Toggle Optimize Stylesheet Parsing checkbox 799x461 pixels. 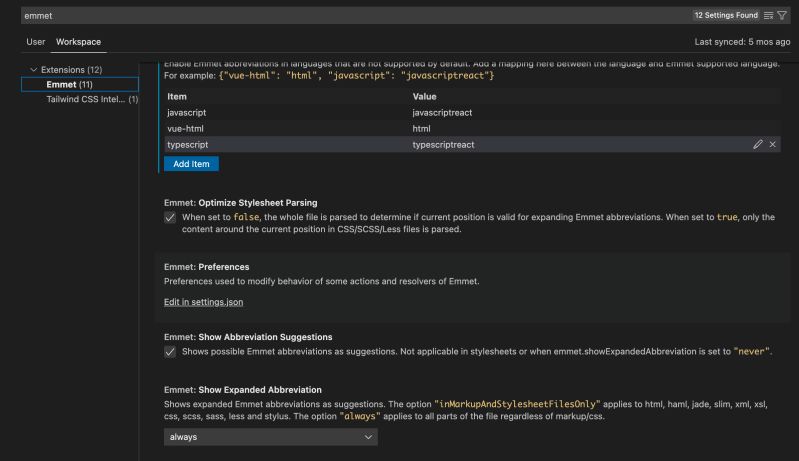coord(170,218)
